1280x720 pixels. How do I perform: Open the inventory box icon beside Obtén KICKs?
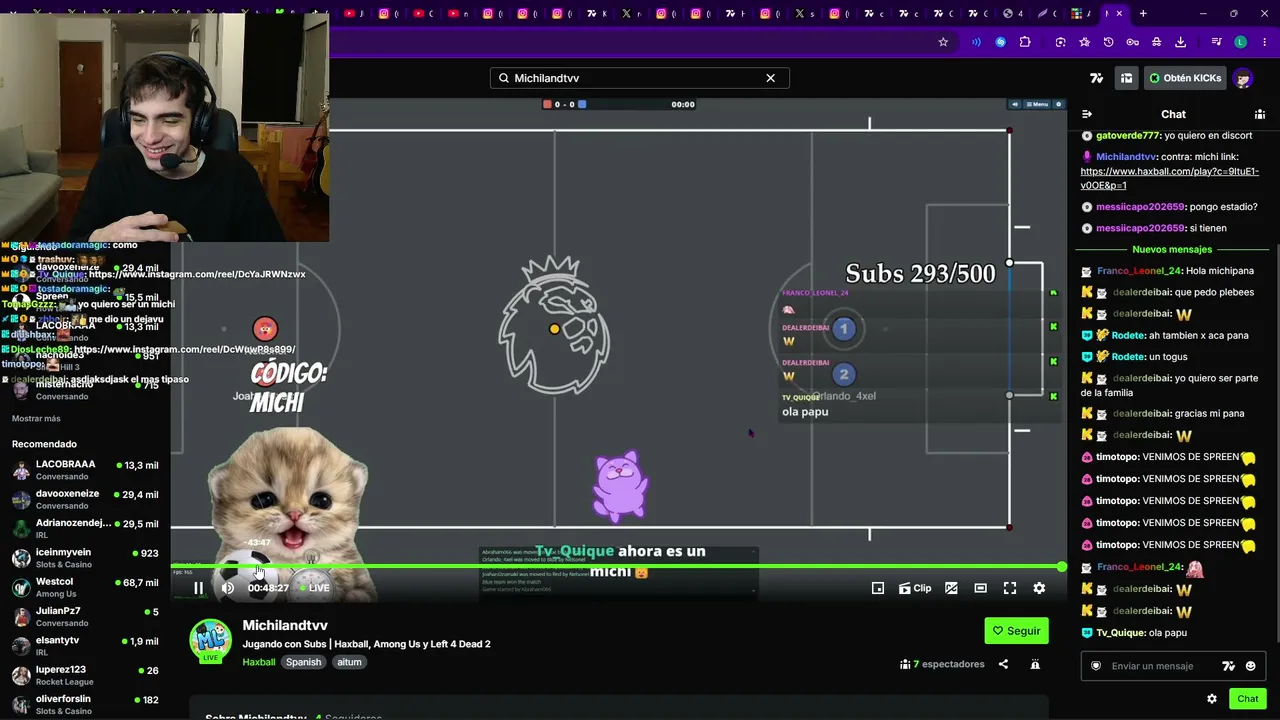click(1126, 78)
